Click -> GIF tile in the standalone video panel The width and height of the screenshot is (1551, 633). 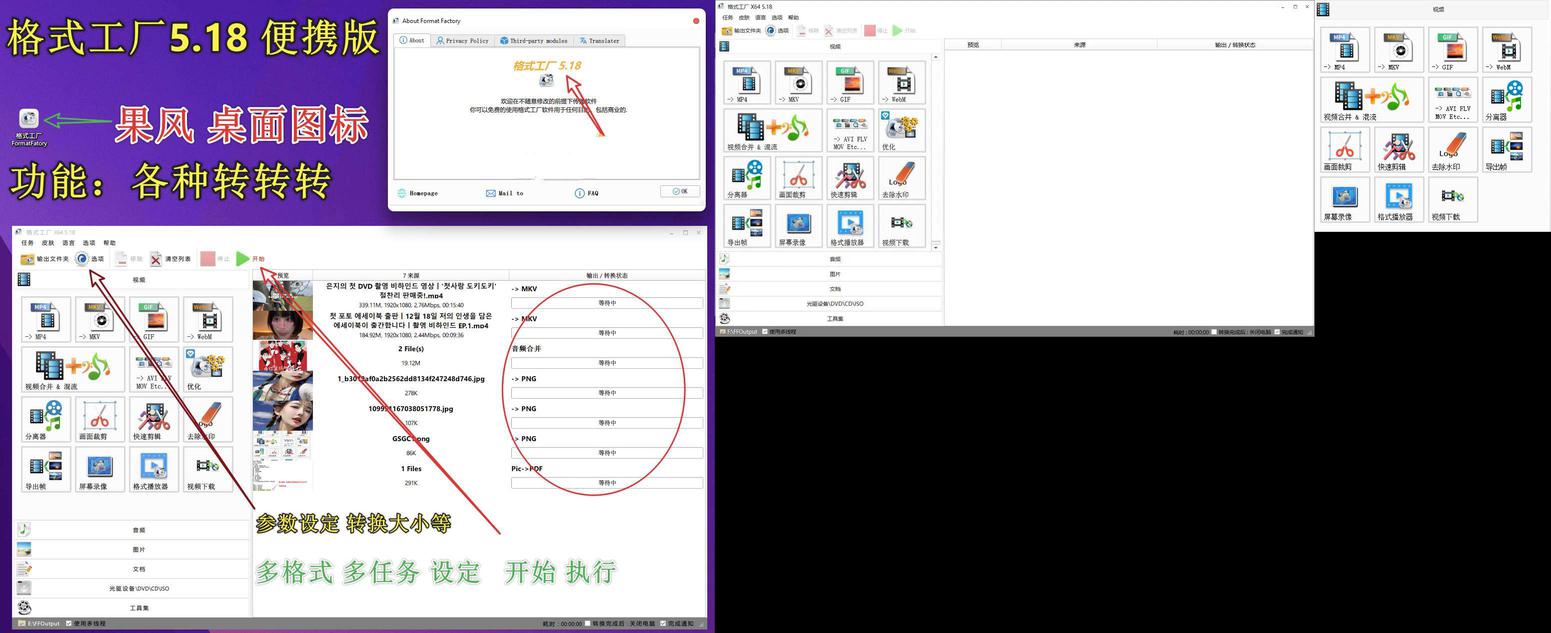point(1452,50)
